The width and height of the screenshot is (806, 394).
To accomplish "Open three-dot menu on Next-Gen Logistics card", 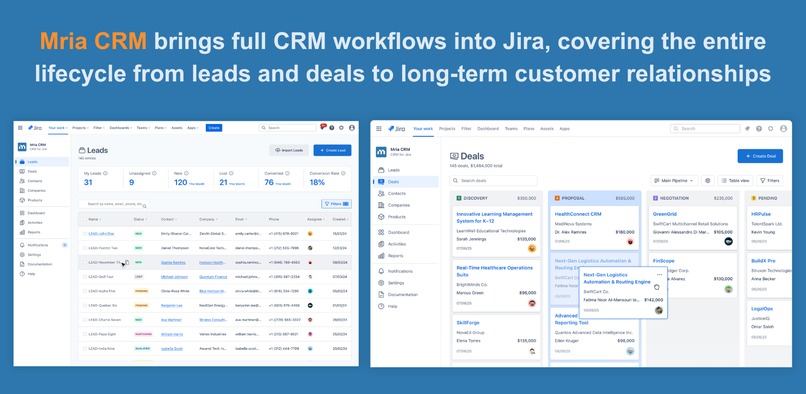I will (660, 275).
